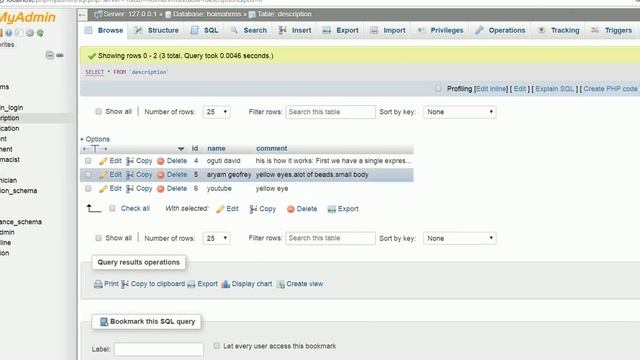Tick the Check all checkbox
The height and width of the screenshot is (360, 640).
click(x=112, y=209)
